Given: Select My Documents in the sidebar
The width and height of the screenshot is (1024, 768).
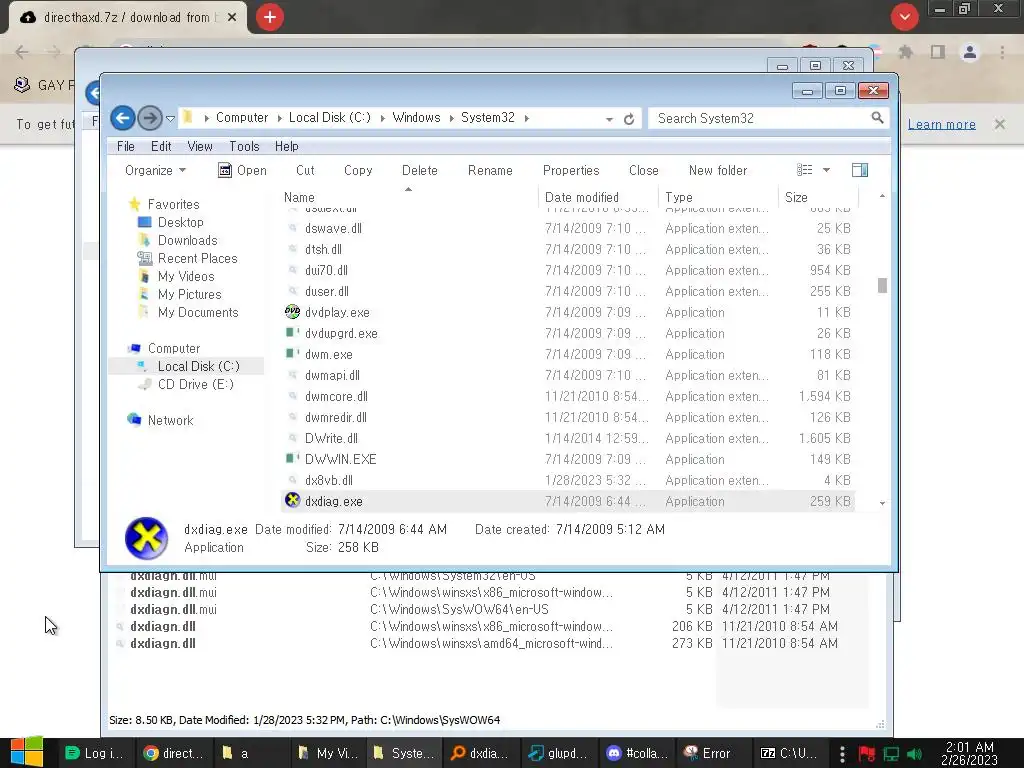Looking at the screenshot, I should click(197, 312).
